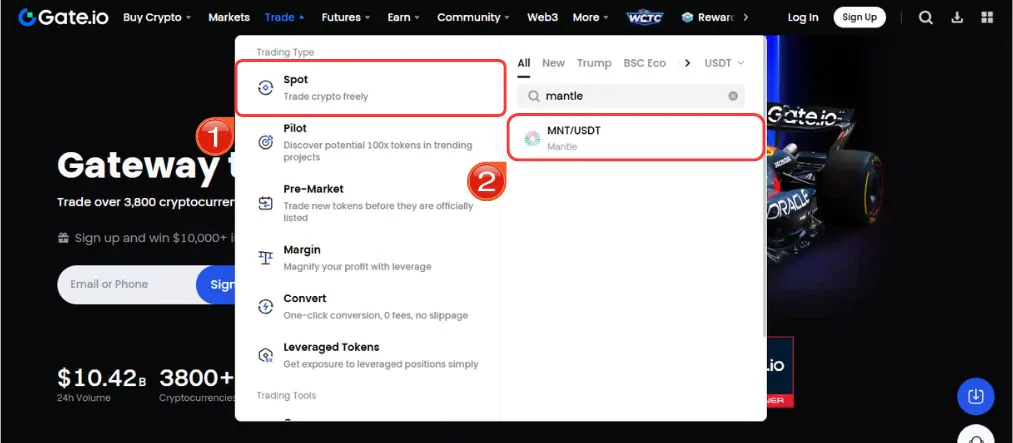Click the MNT coin logo
This screenshot has width=1013, height=443.
coord(532,138)
